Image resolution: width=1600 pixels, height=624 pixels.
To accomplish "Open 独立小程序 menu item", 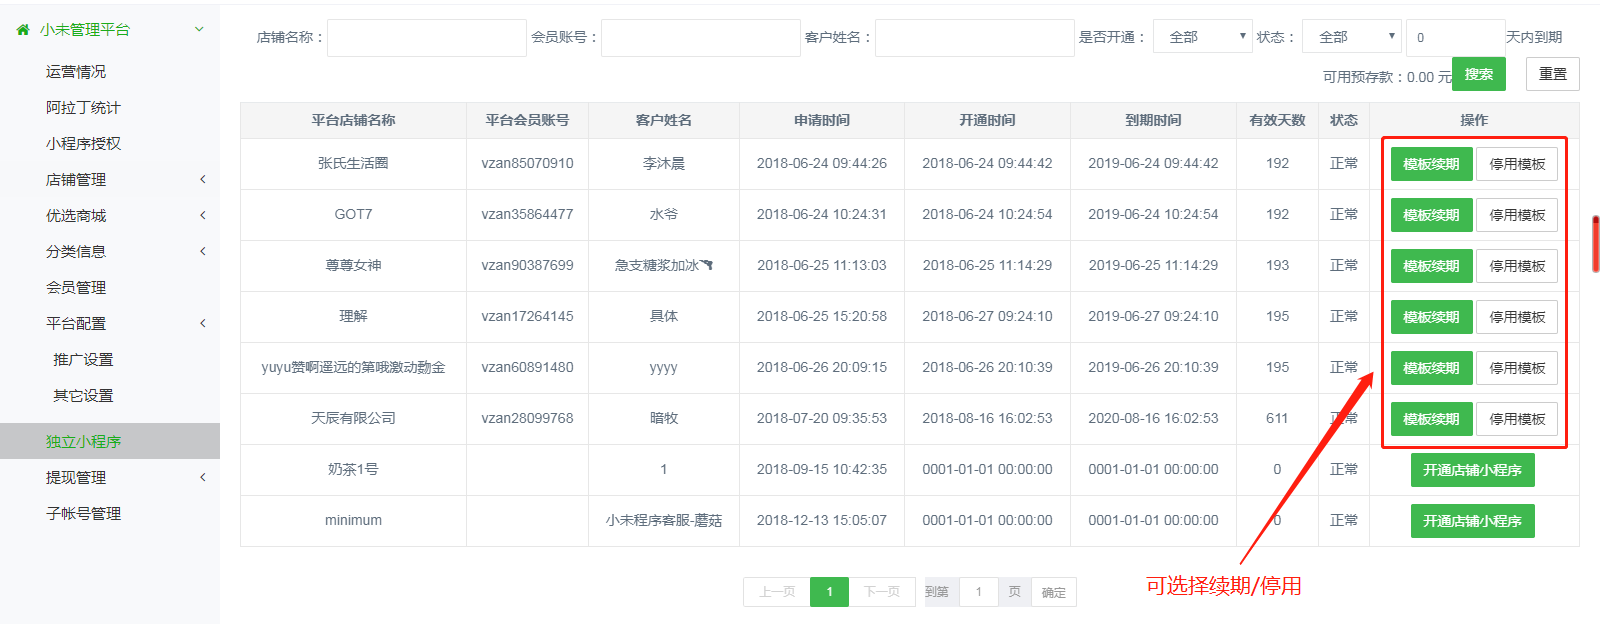I will pos(84,441).
